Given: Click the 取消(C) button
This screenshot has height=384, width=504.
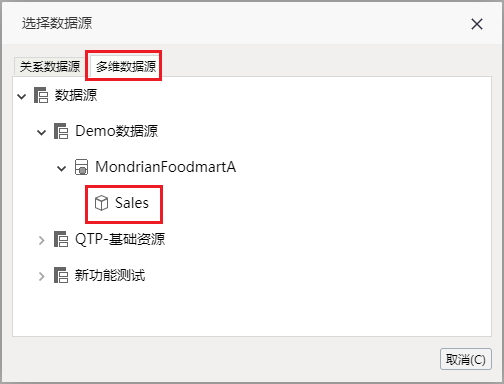Looking at the screenshot, I should point(466,359).
